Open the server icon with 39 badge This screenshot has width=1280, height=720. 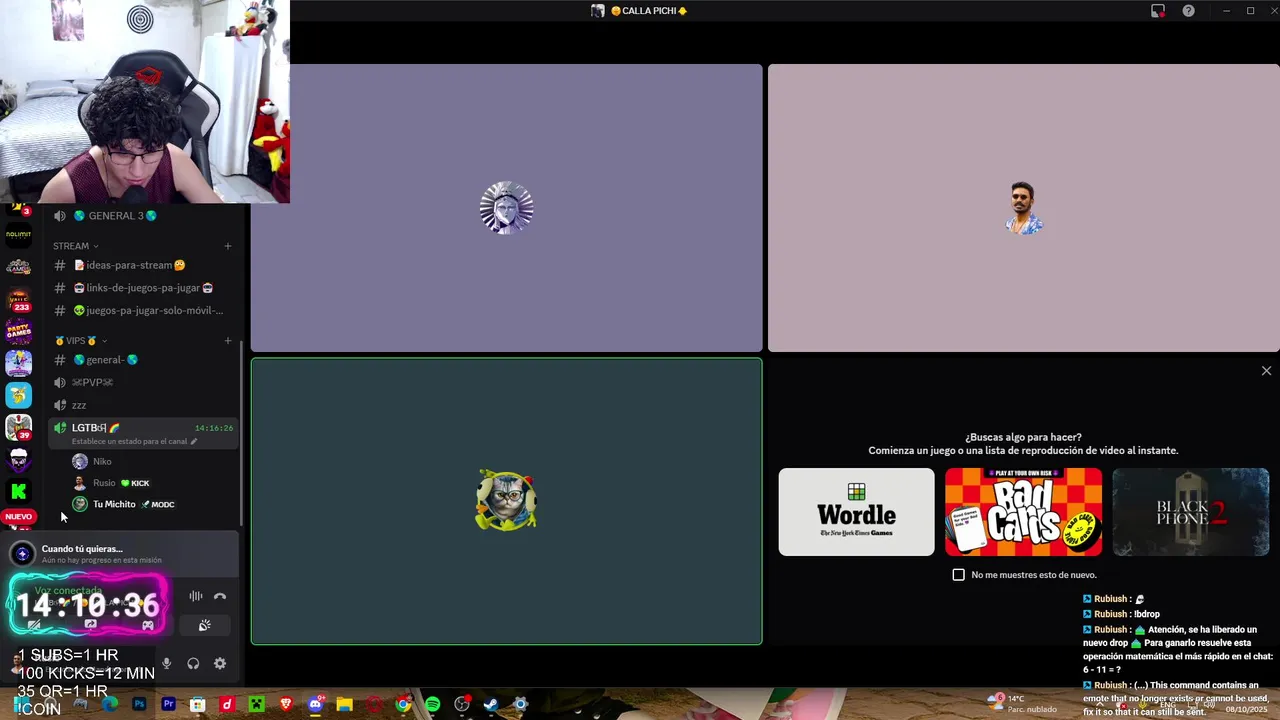click(18, 427)
